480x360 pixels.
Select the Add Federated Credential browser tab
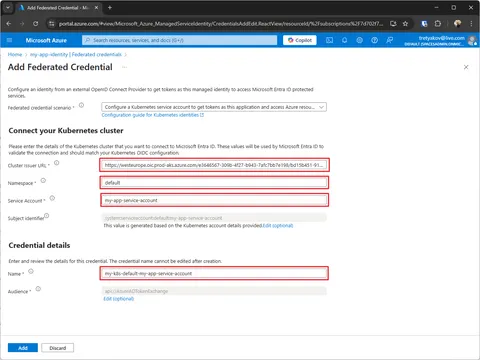57,7
